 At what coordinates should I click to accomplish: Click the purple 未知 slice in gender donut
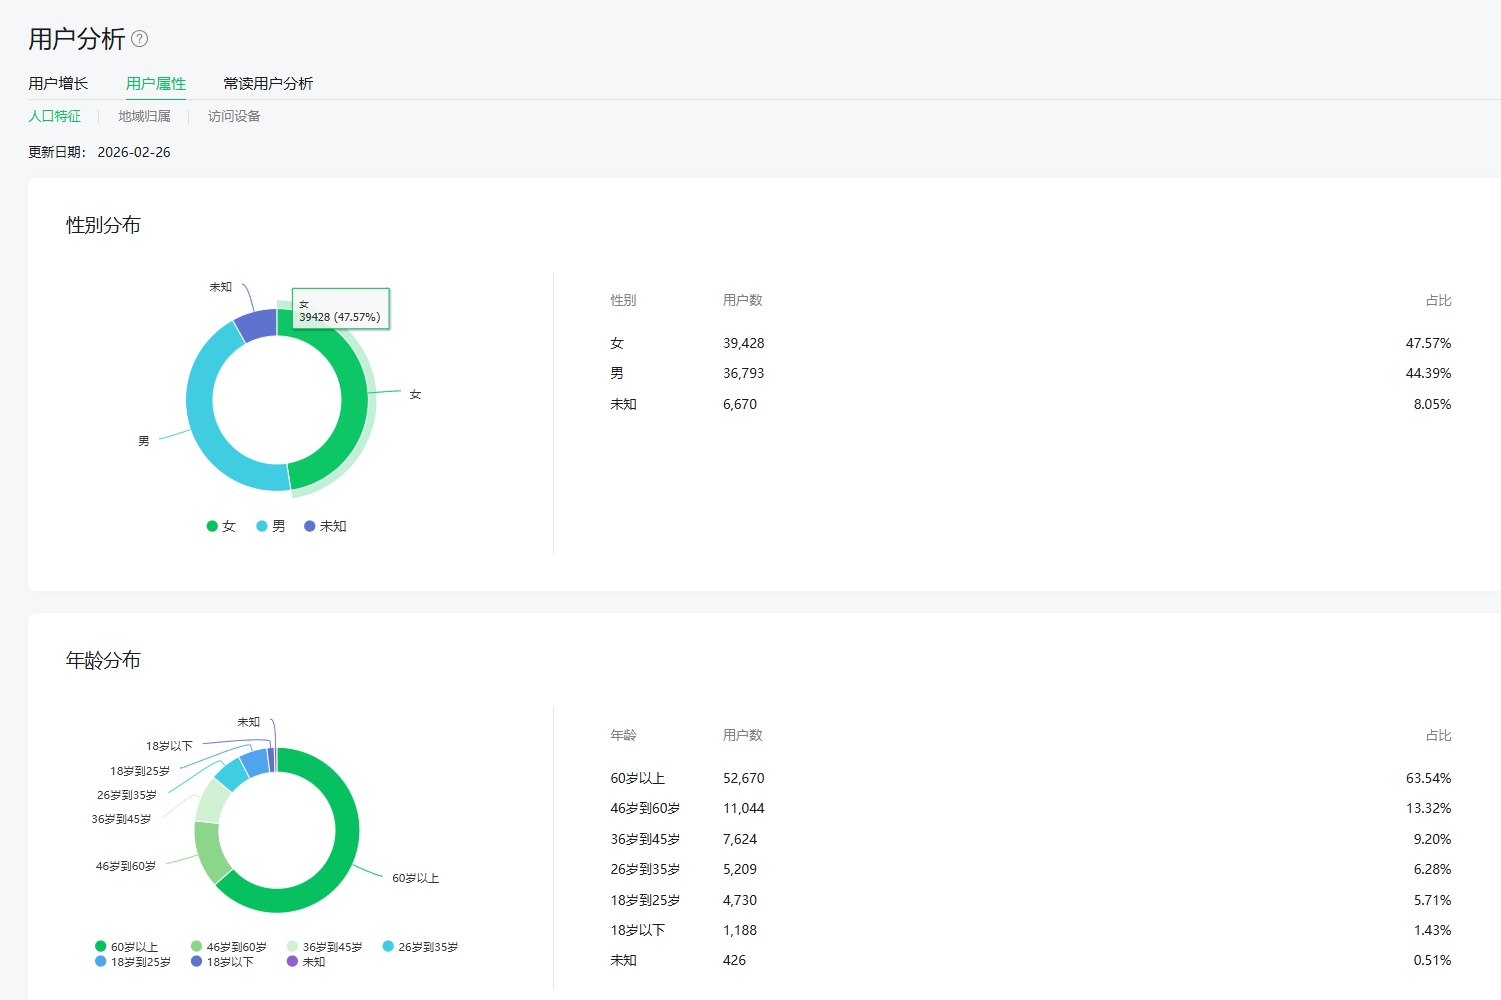(x=257, y=324)
